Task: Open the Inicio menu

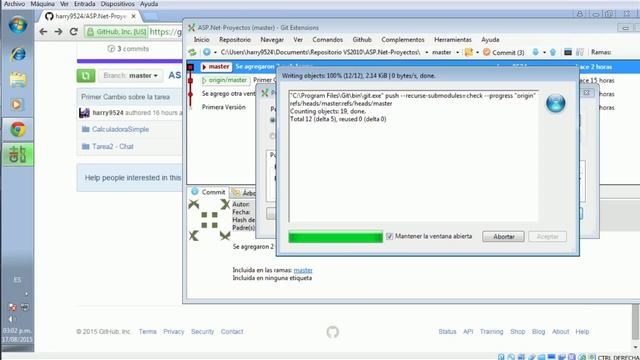Action: click(x=202, y=40)
